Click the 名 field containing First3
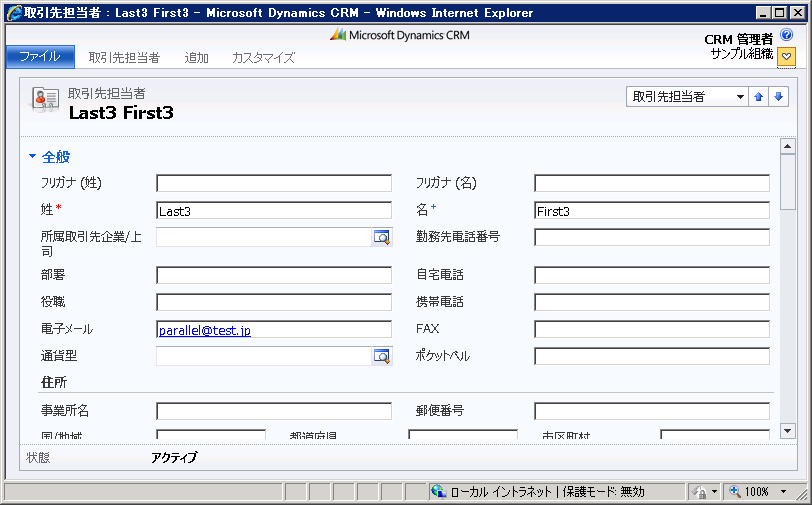This screenshot has width=812, height=505. (652, 210)
